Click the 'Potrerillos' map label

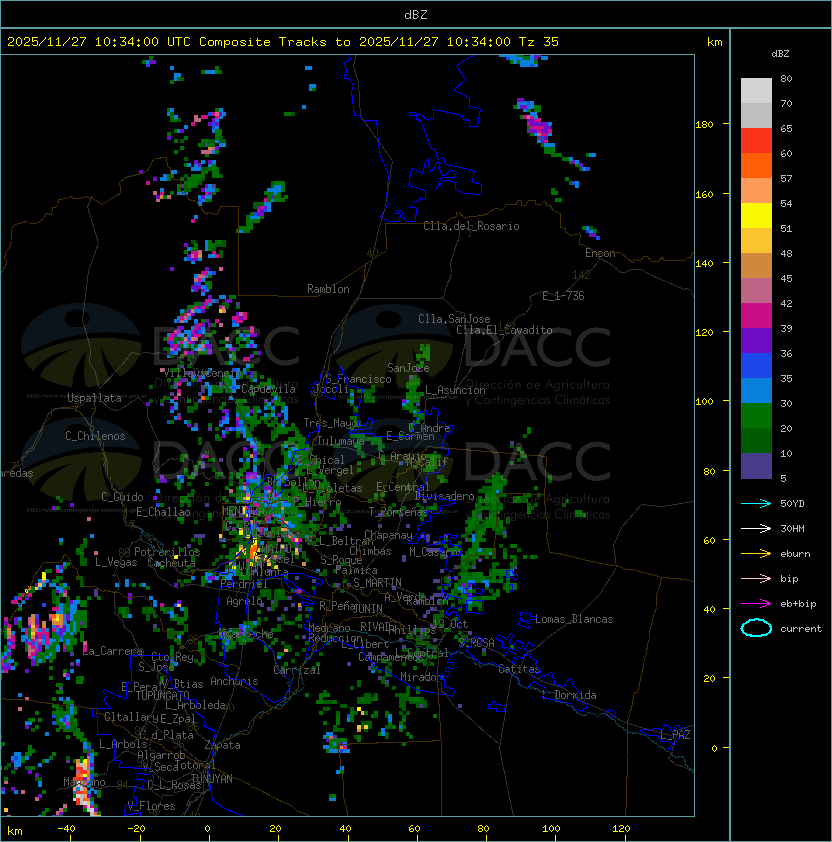[167, 551]
